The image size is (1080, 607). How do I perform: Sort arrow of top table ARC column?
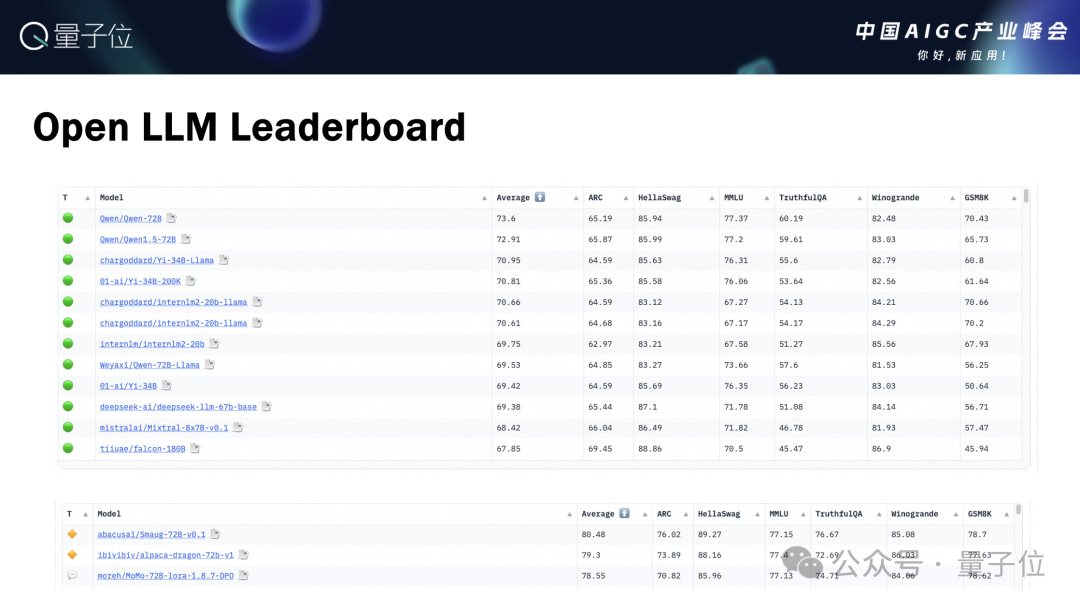tap(625, 198)
